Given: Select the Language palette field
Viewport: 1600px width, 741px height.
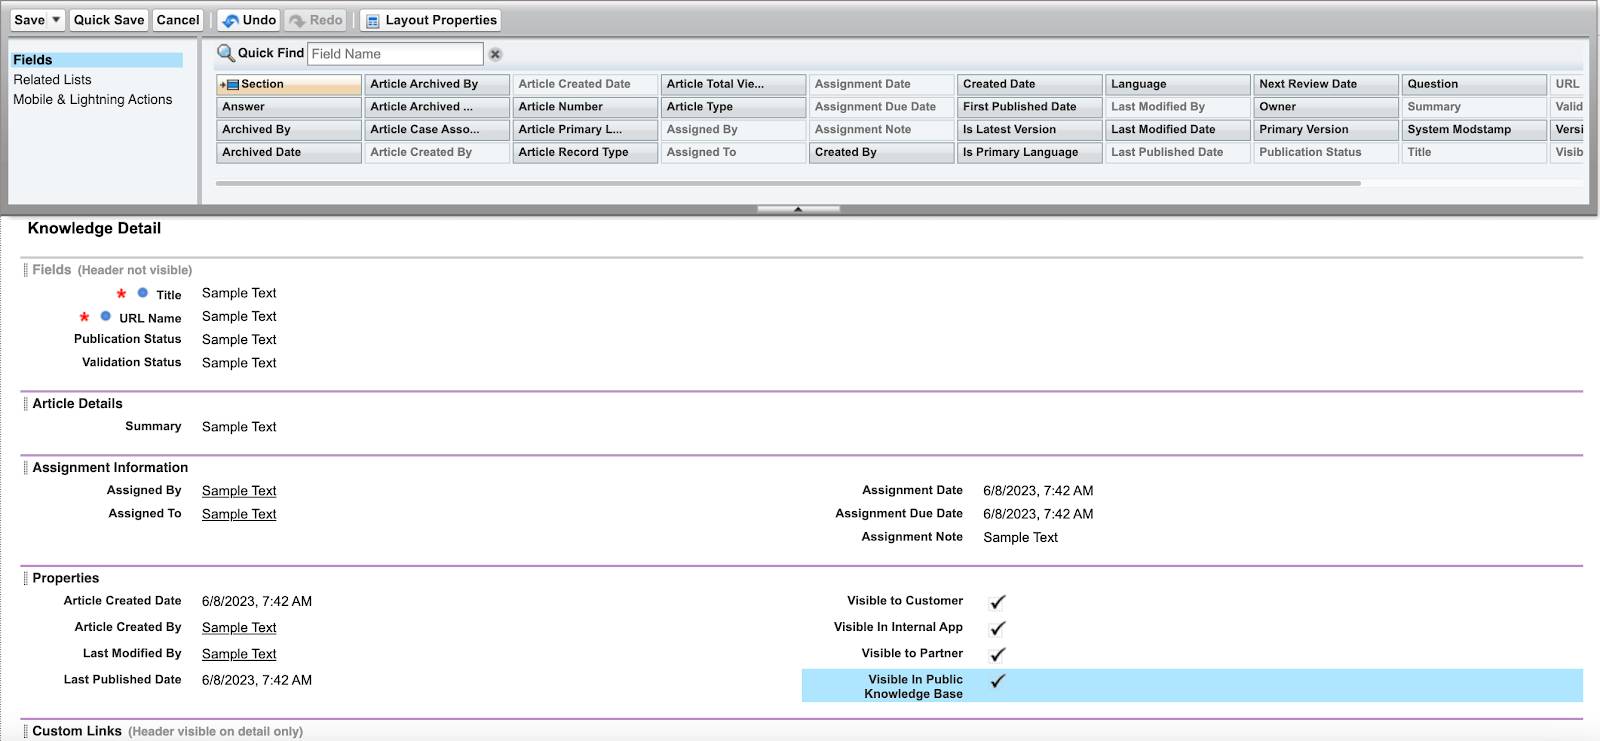Looking at the screenshot, I should click(1178, 85).
